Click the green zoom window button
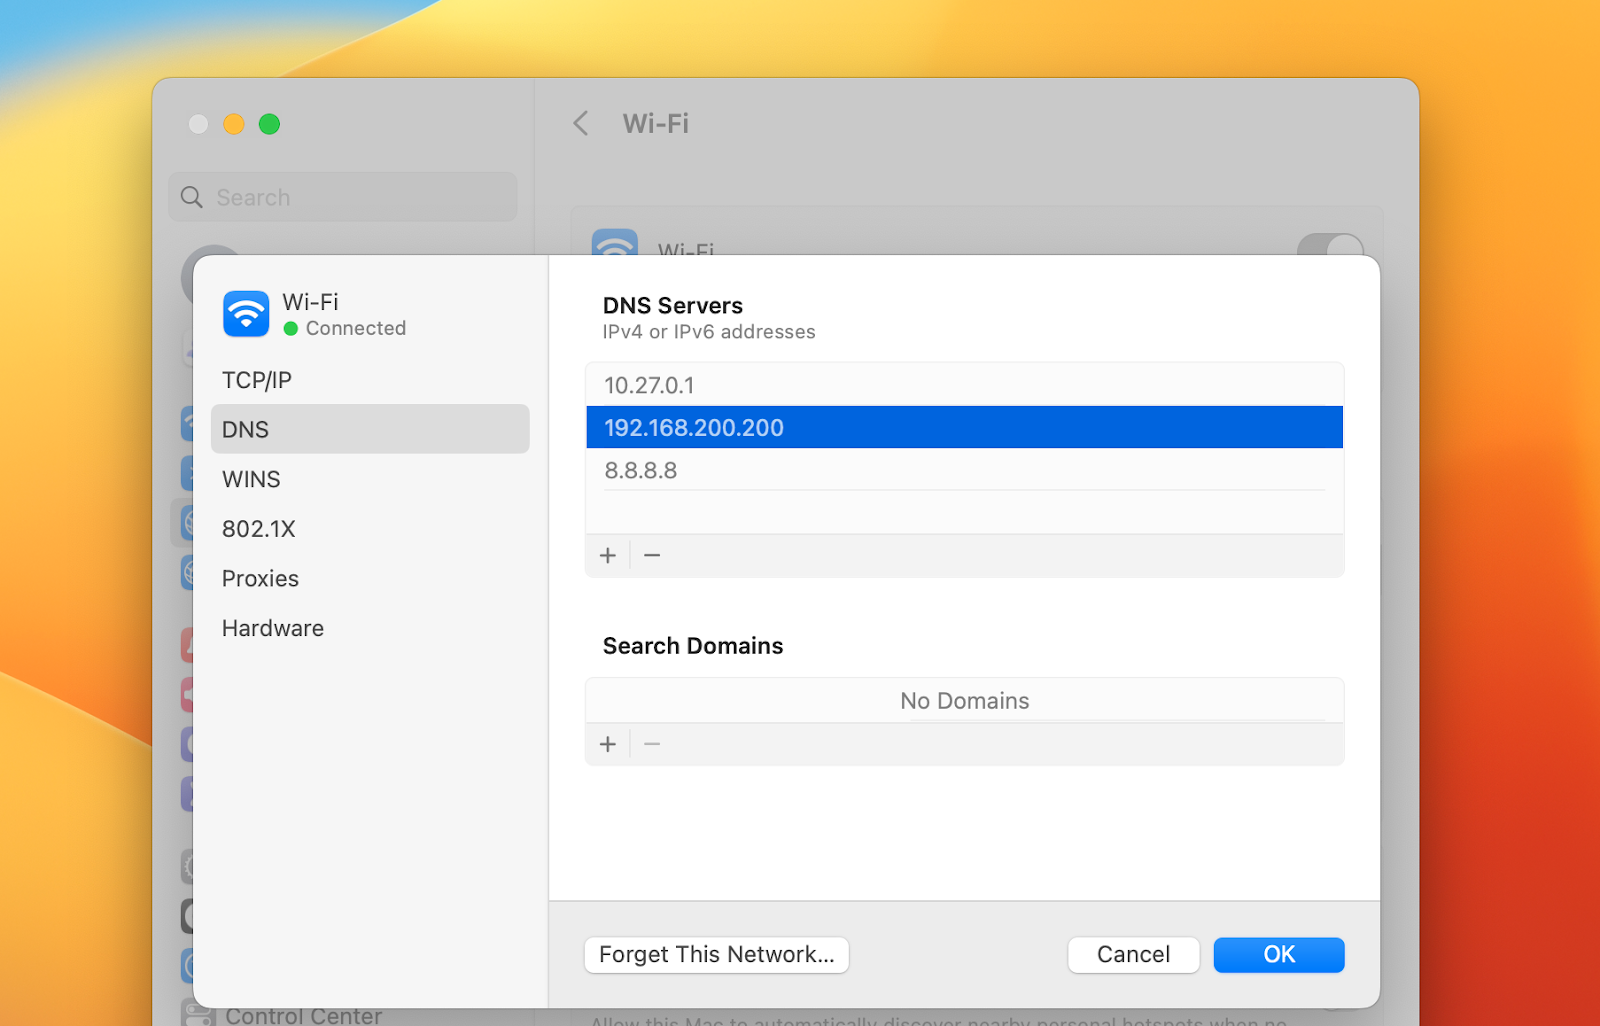Screen dimensions: 1600x1026 click(269, 124)
